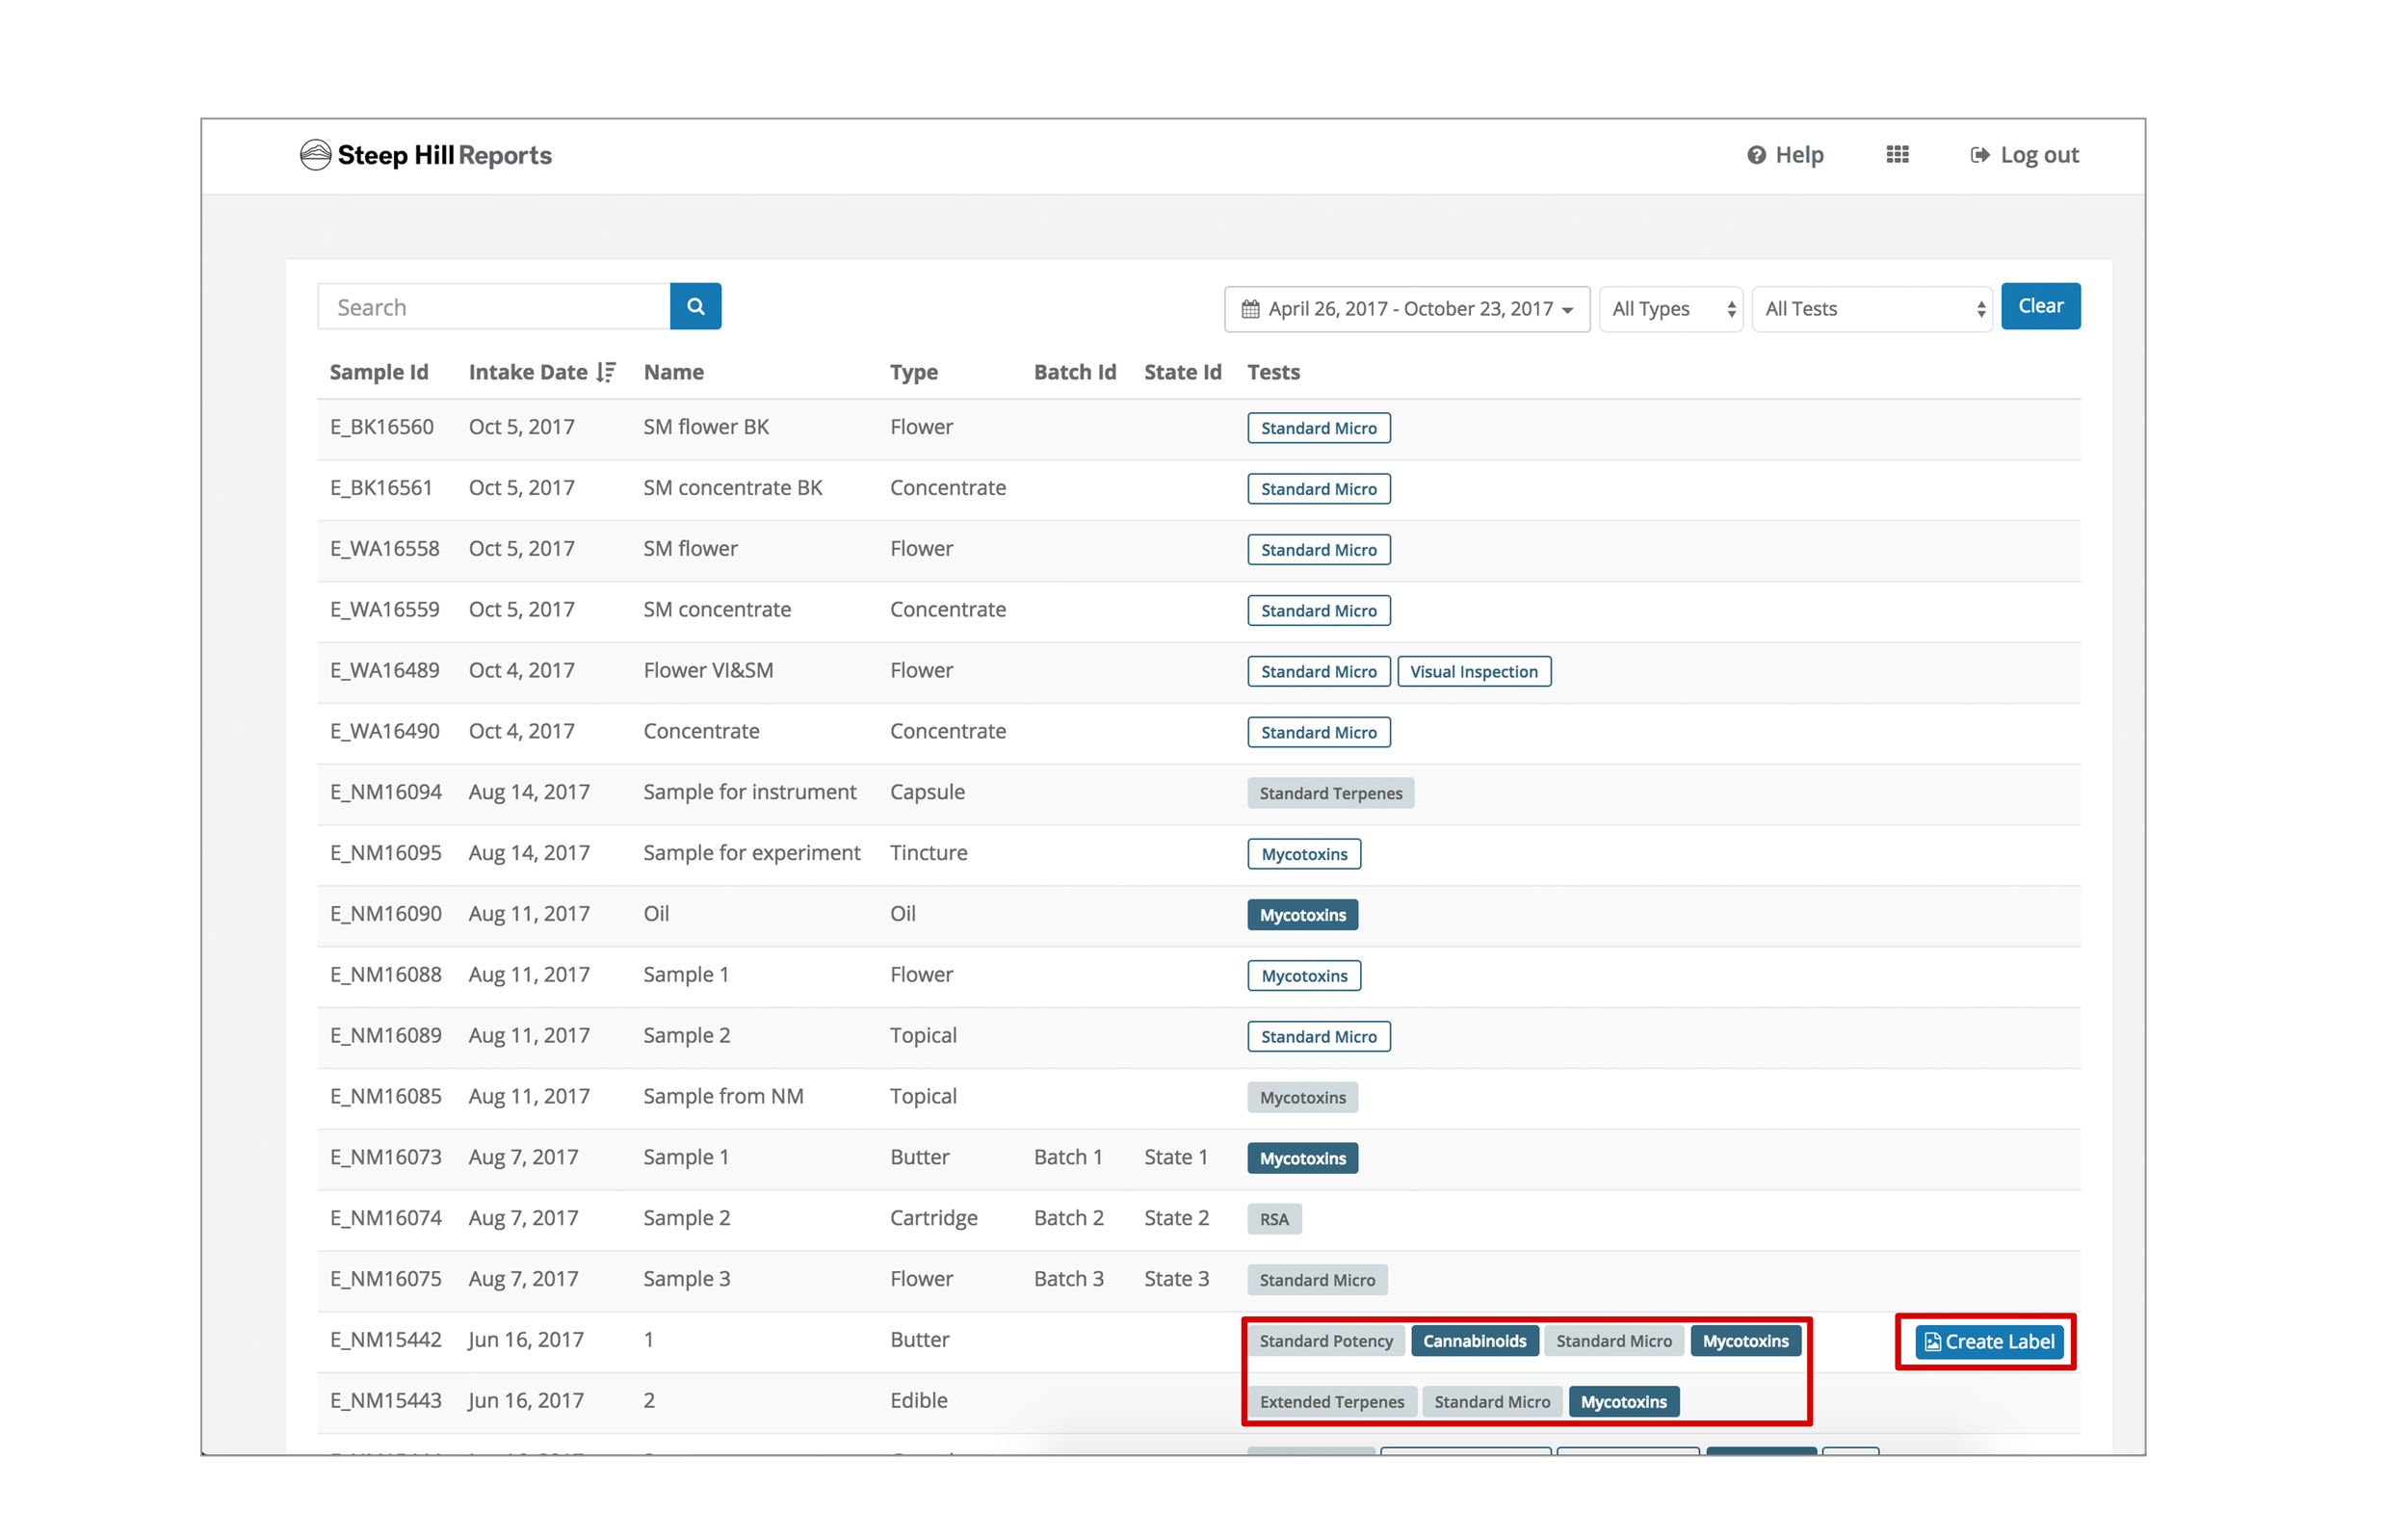Screen dimensions: 2408x1535
Task: Open the date range picker
Action: tap(1406, 309)
